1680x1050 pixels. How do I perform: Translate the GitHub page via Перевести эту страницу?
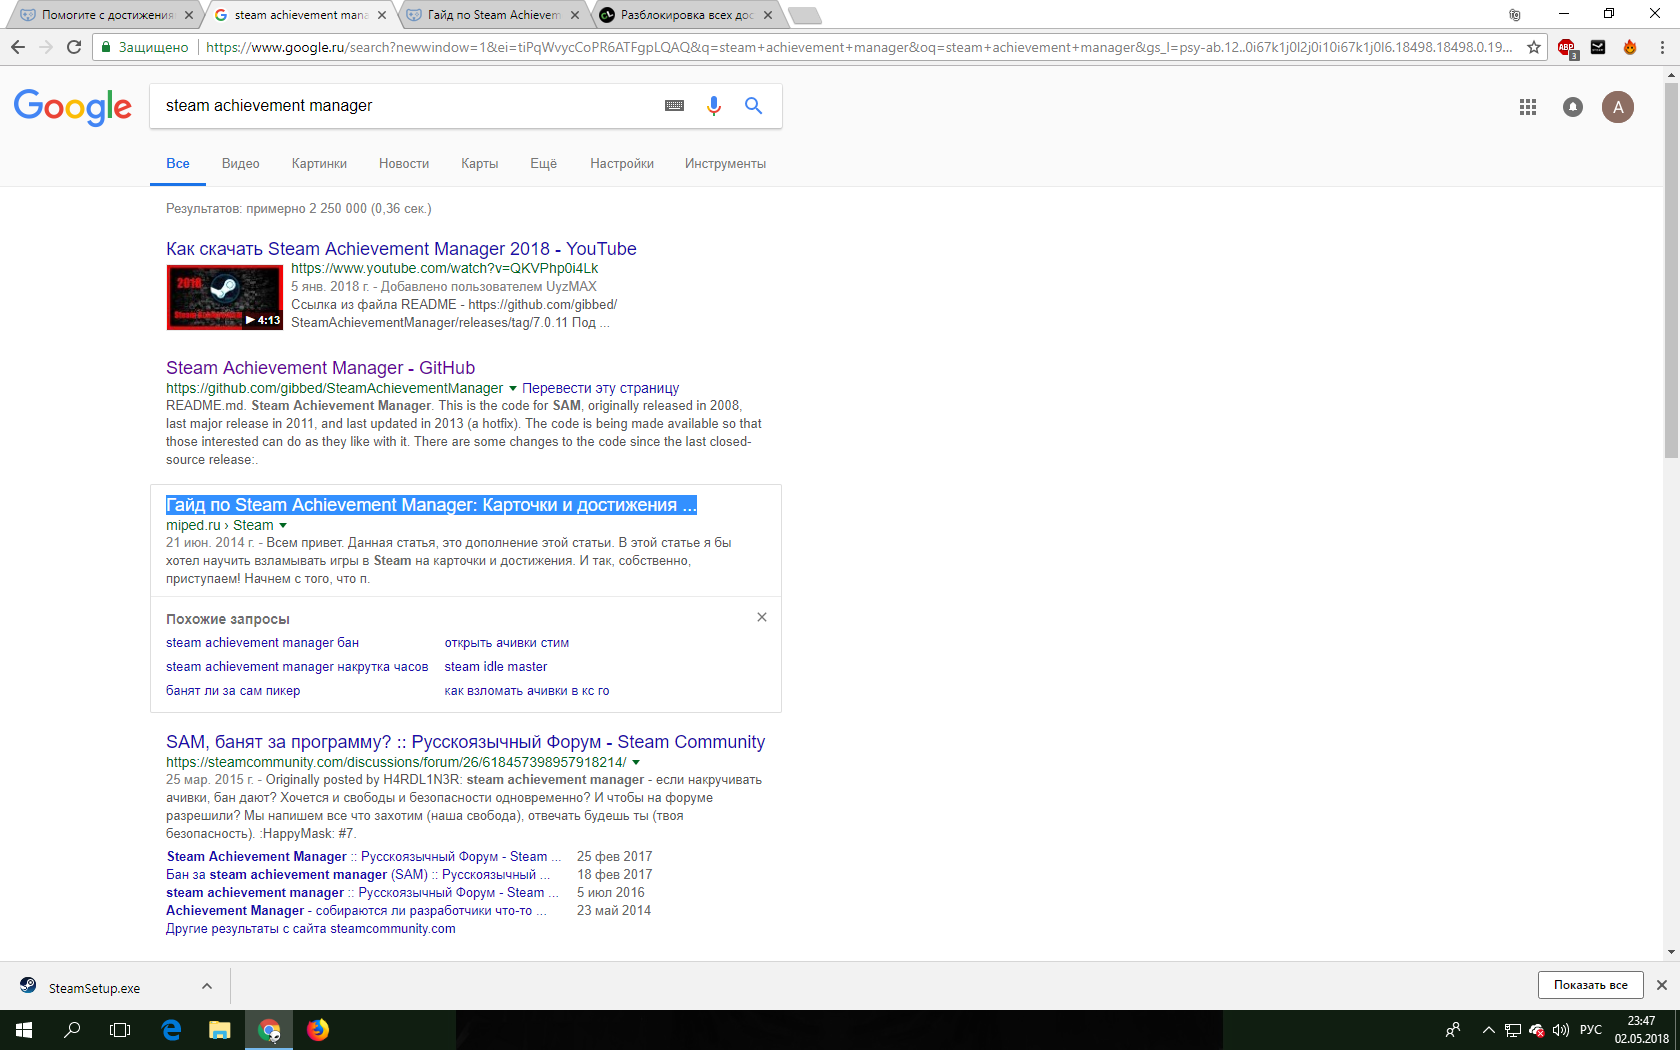click(600, 388)
